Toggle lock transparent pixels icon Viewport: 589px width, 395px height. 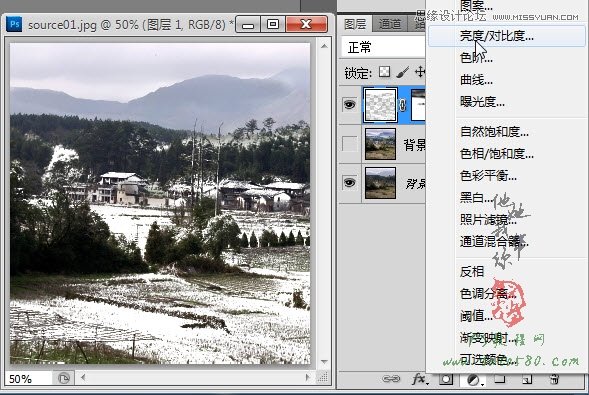tap(384, 72)
